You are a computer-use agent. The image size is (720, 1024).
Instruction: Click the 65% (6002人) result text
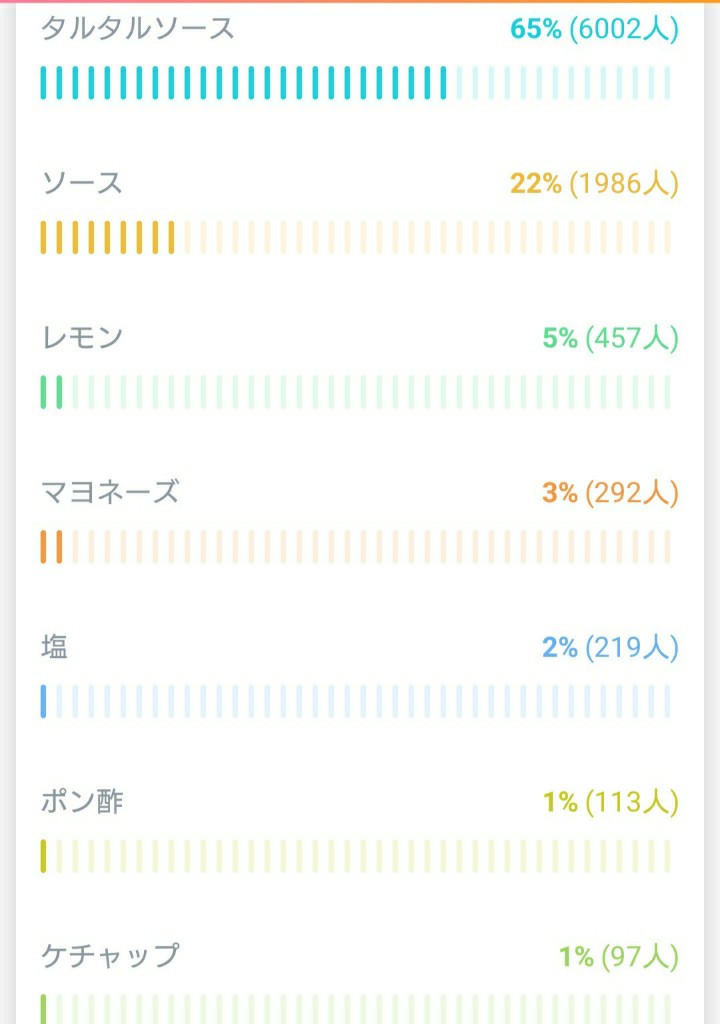595,29
